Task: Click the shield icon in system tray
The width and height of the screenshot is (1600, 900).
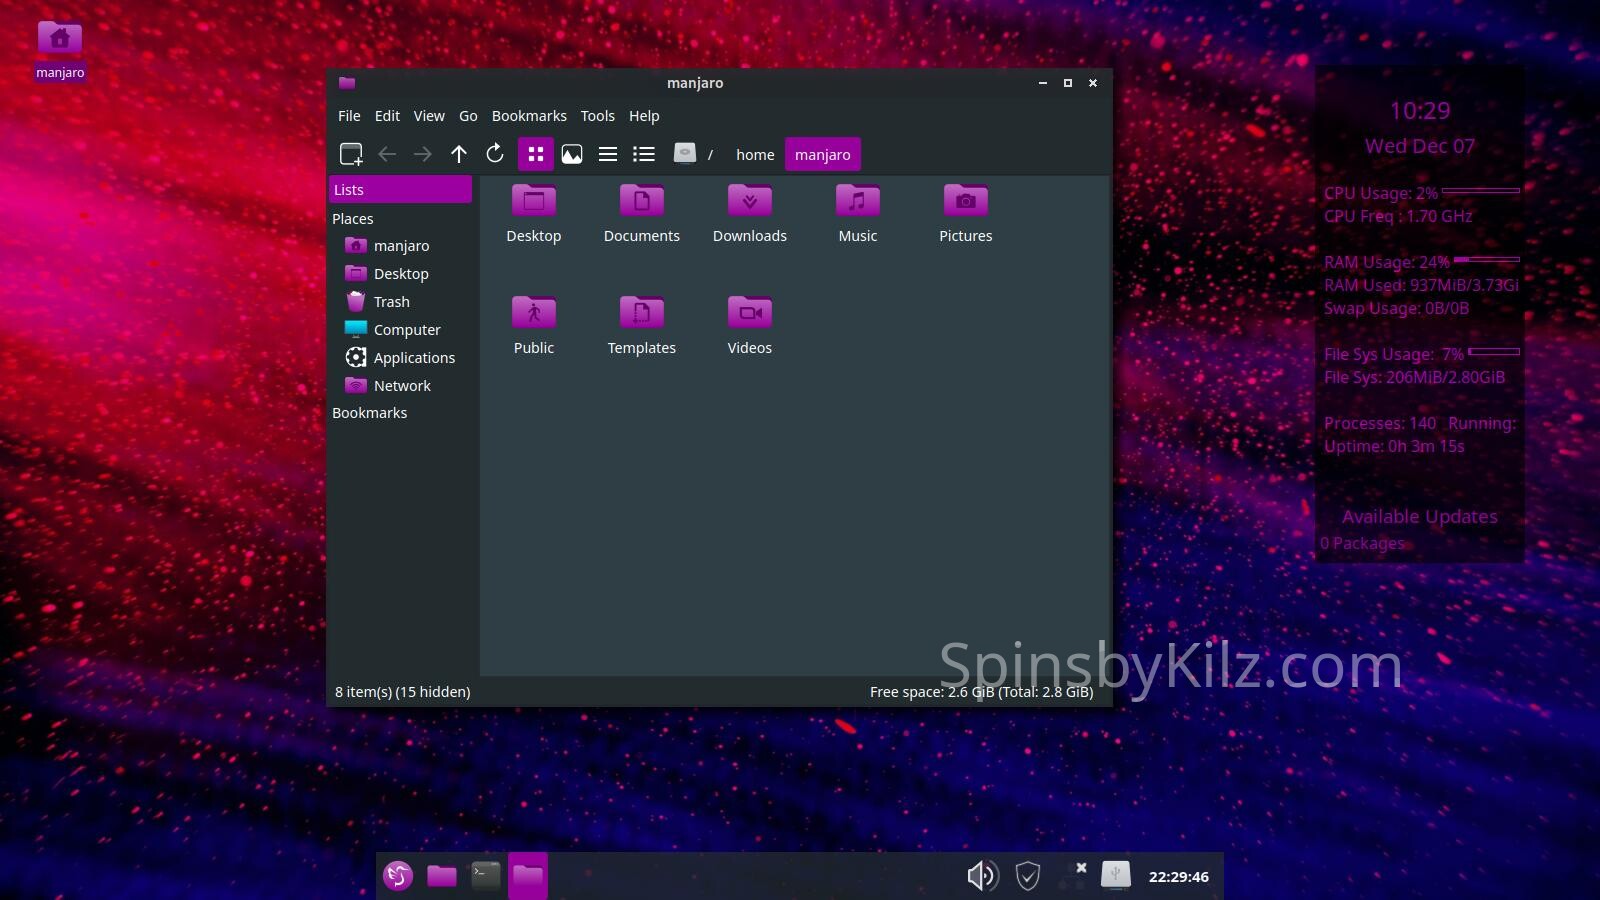Action: [x=1027, y=876]
